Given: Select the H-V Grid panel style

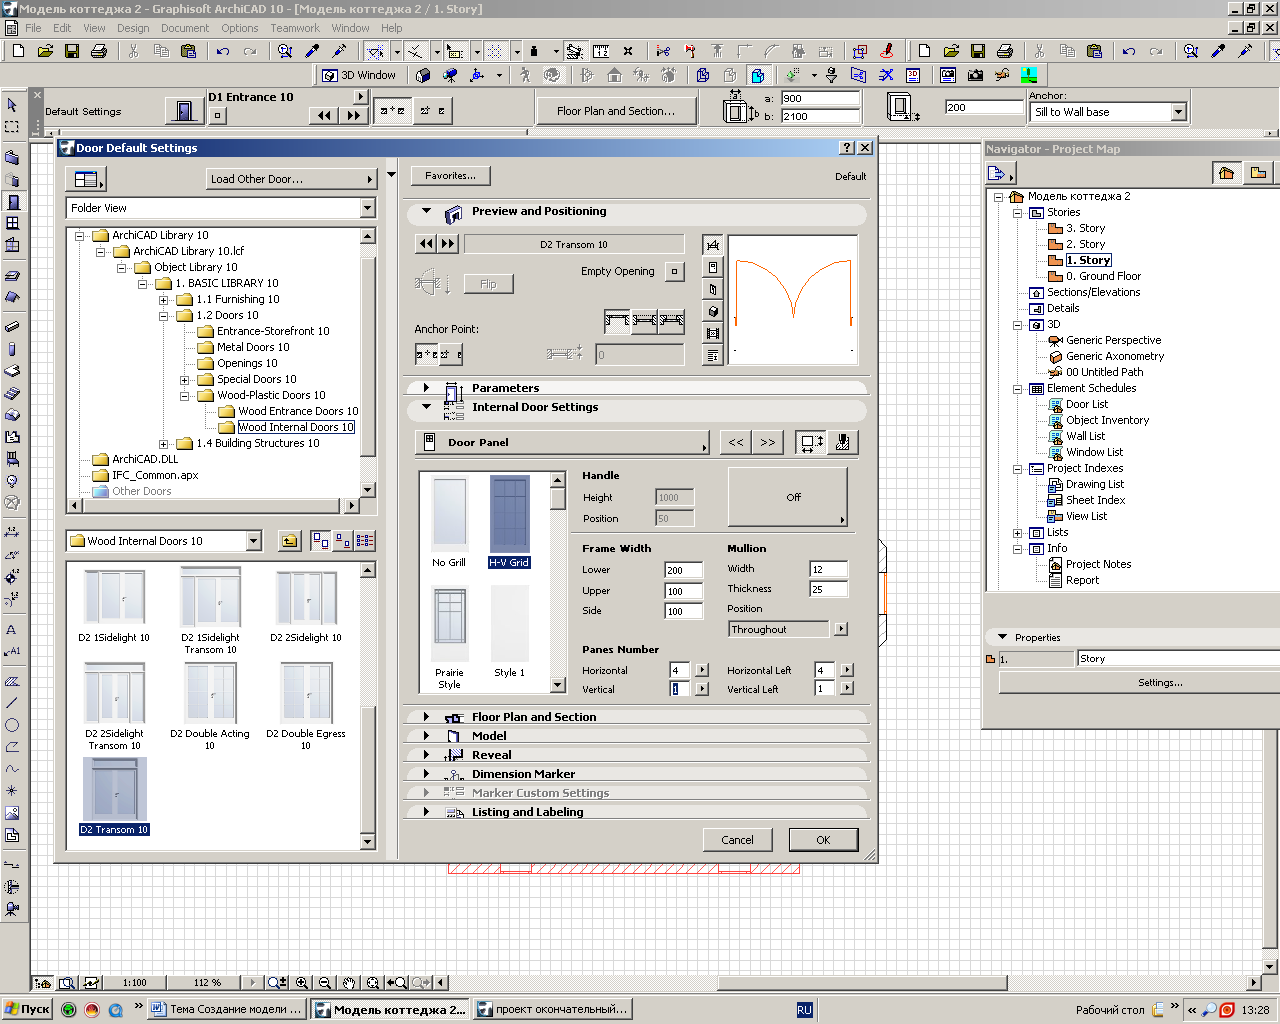Looking at the screenshot, I should point(510,522).
